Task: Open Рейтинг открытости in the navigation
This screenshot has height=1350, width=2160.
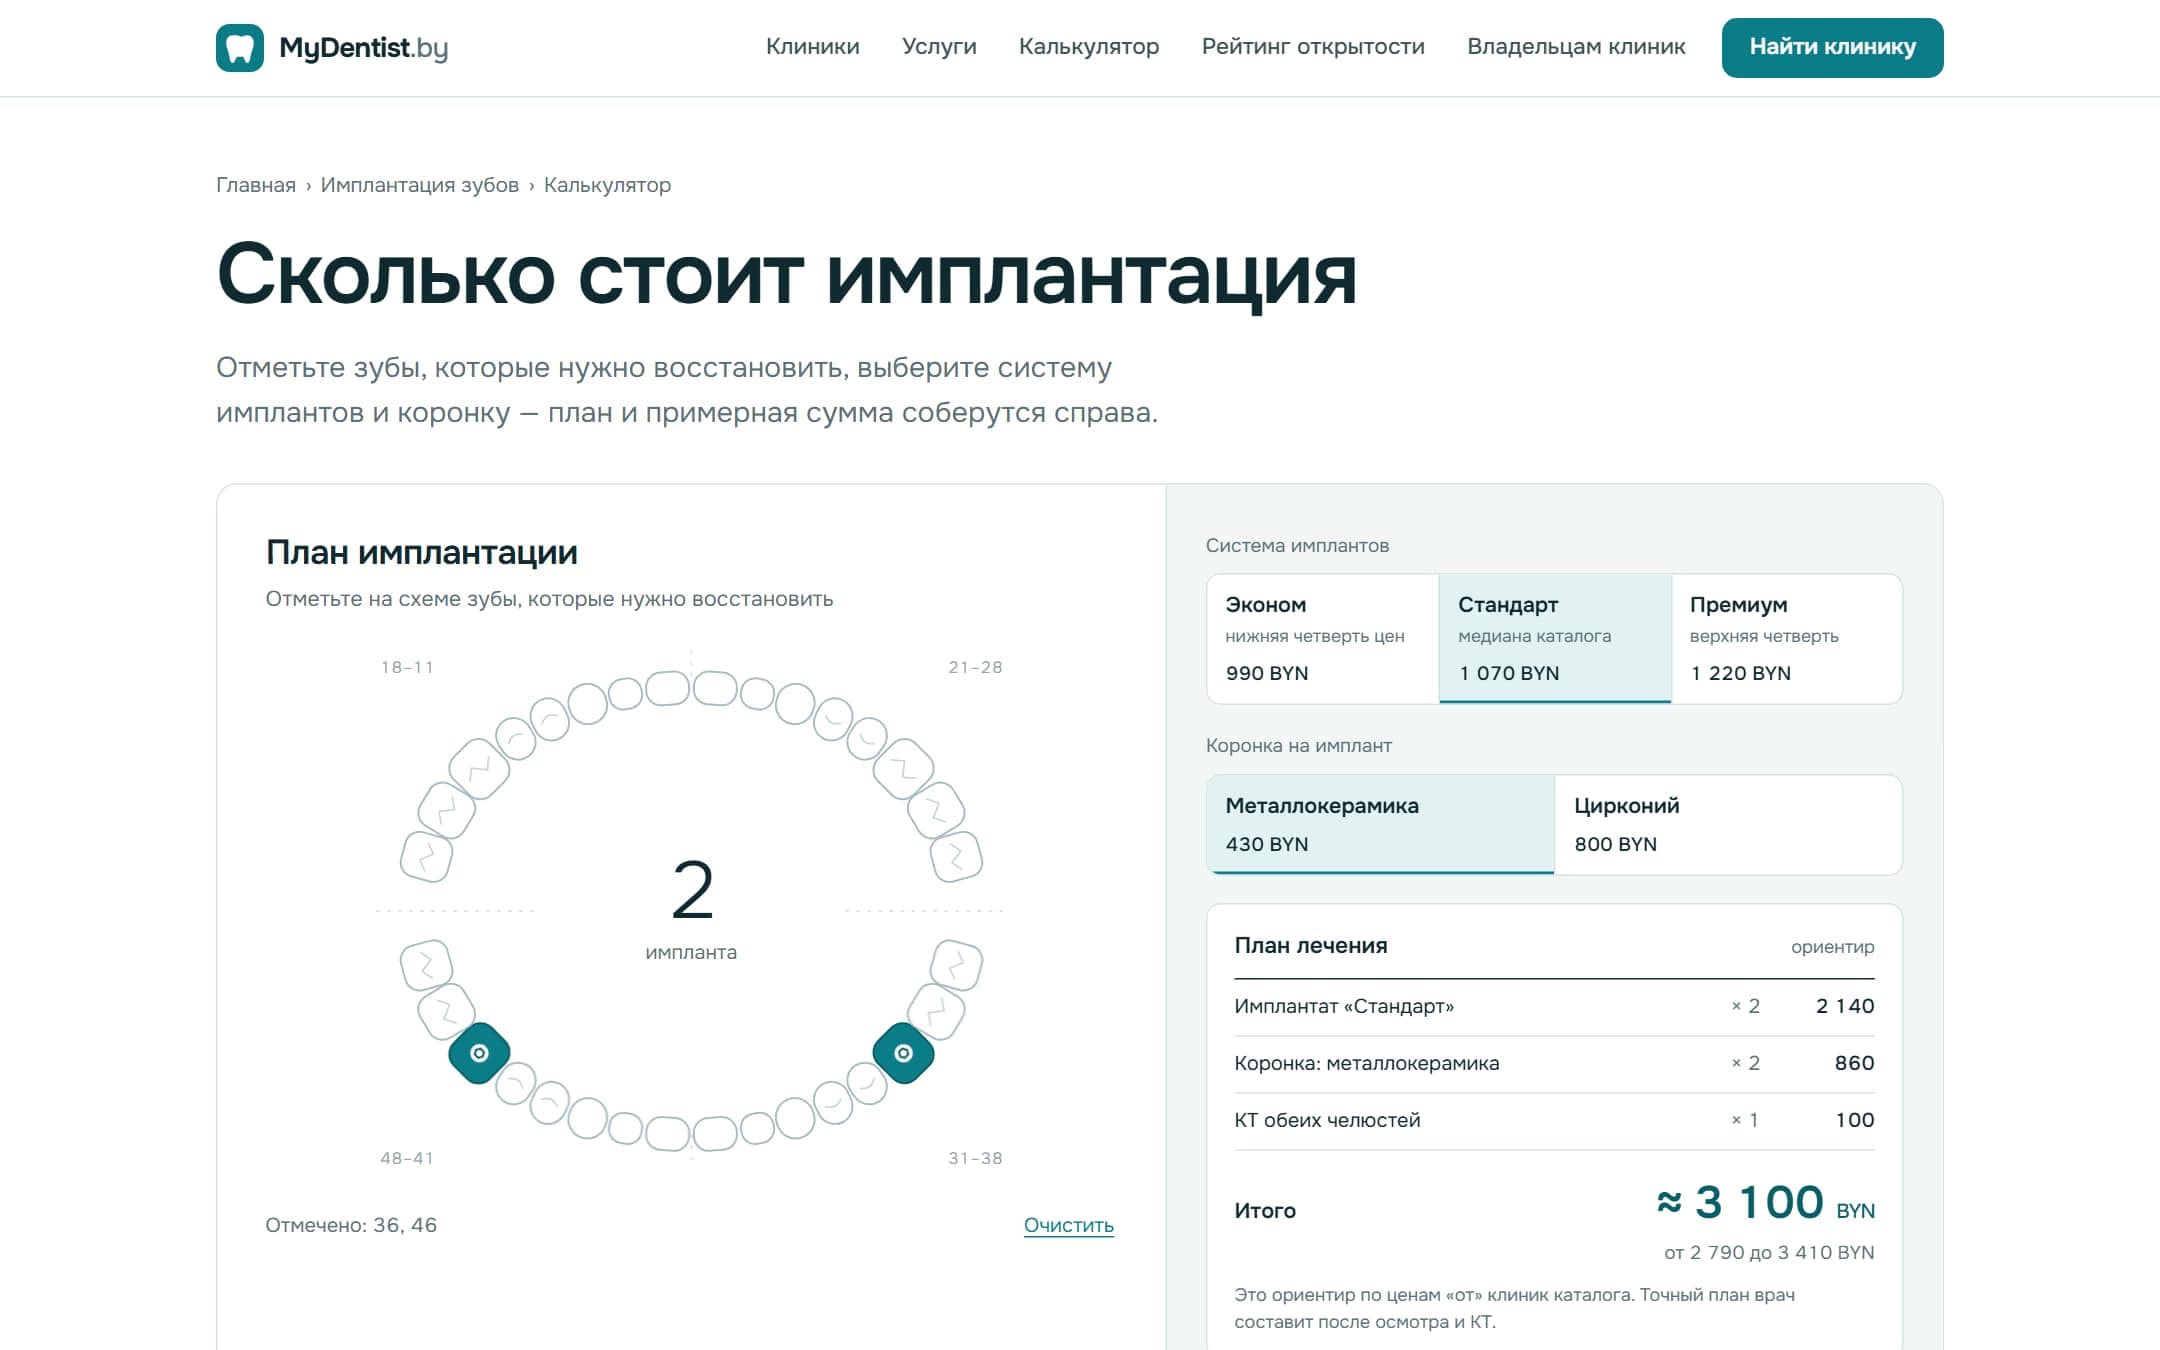Action: (x=1313, y=47)
